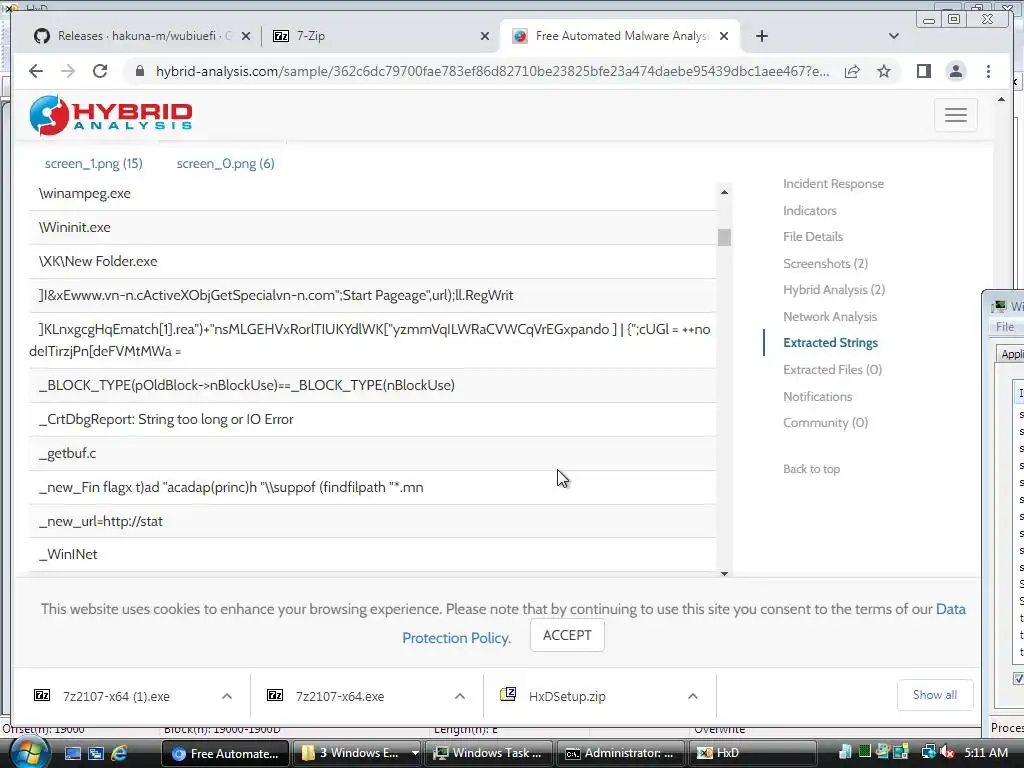Click the lock icon in the address bar
The width and height of the screenshot is (1024, 768).
click(x=140, y=71)
